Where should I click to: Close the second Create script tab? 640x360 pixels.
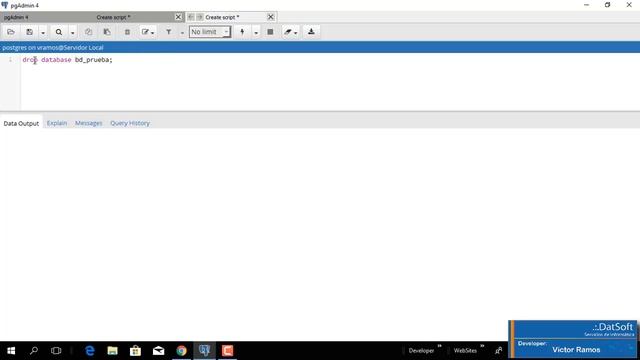[x=271, y=17]
